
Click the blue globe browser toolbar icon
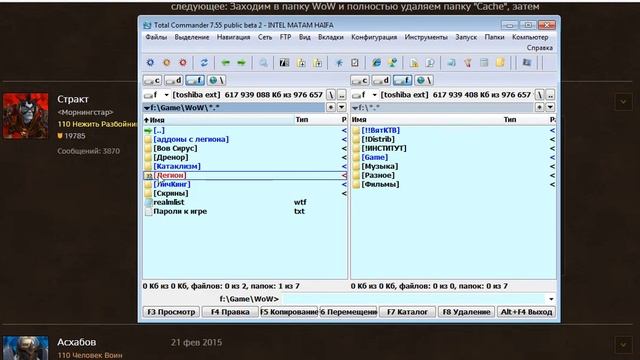[376, 62]
